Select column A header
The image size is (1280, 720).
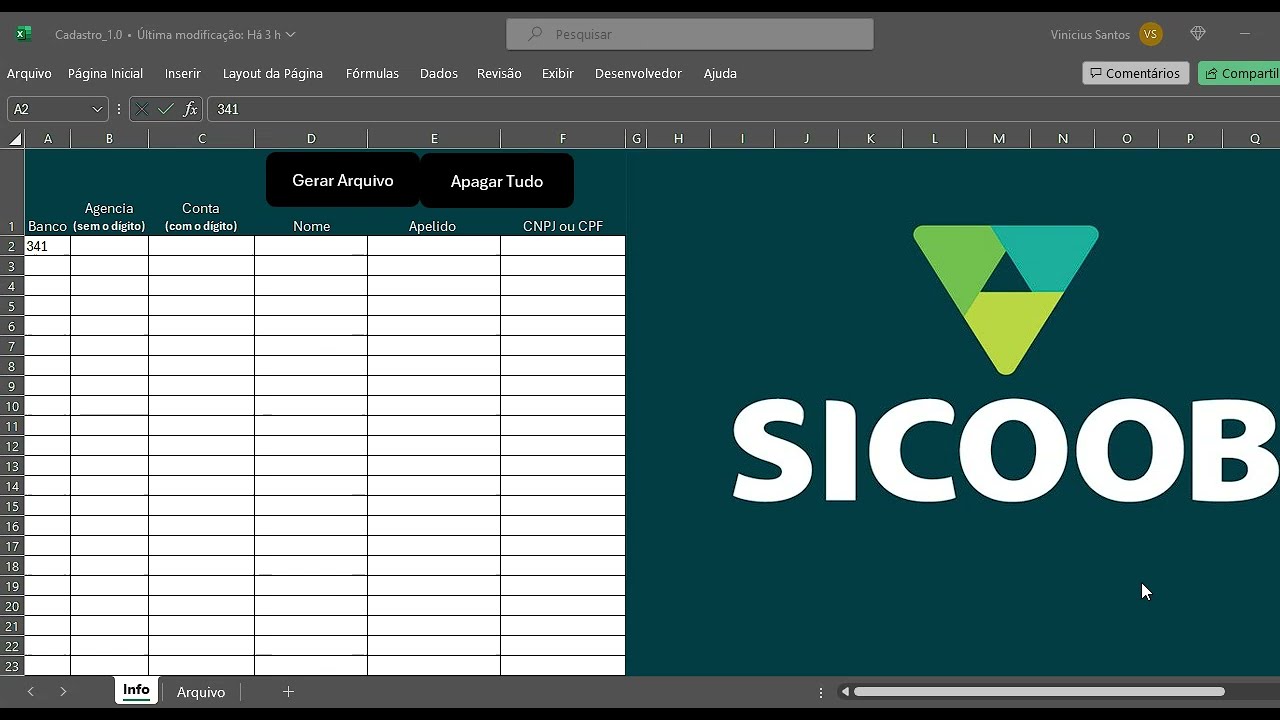click(47, 139)
